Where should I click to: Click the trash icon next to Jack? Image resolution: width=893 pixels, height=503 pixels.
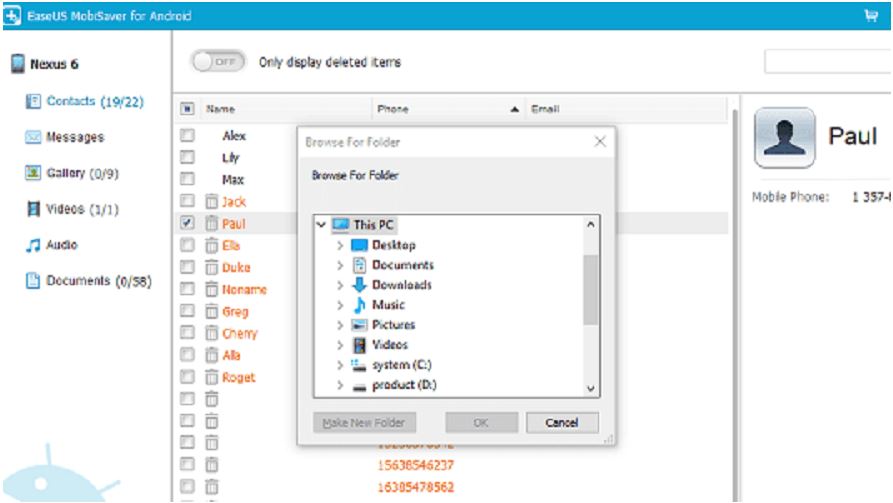pyautogui.click(x=211, y=201)
